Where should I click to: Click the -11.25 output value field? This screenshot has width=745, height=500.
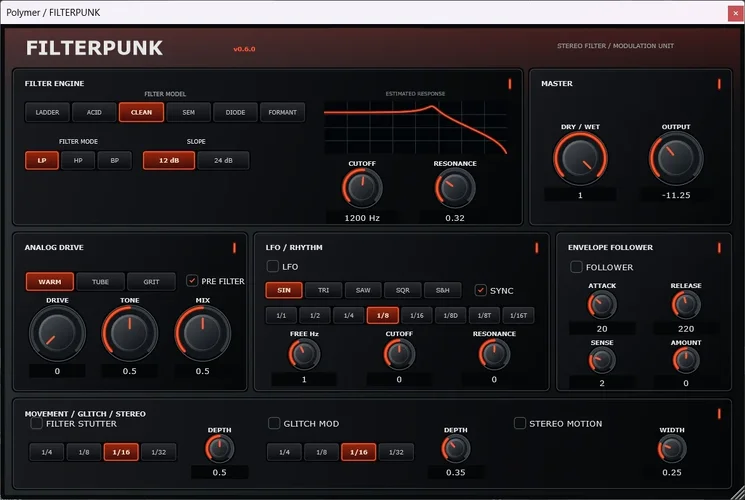[x=676, y=195]
